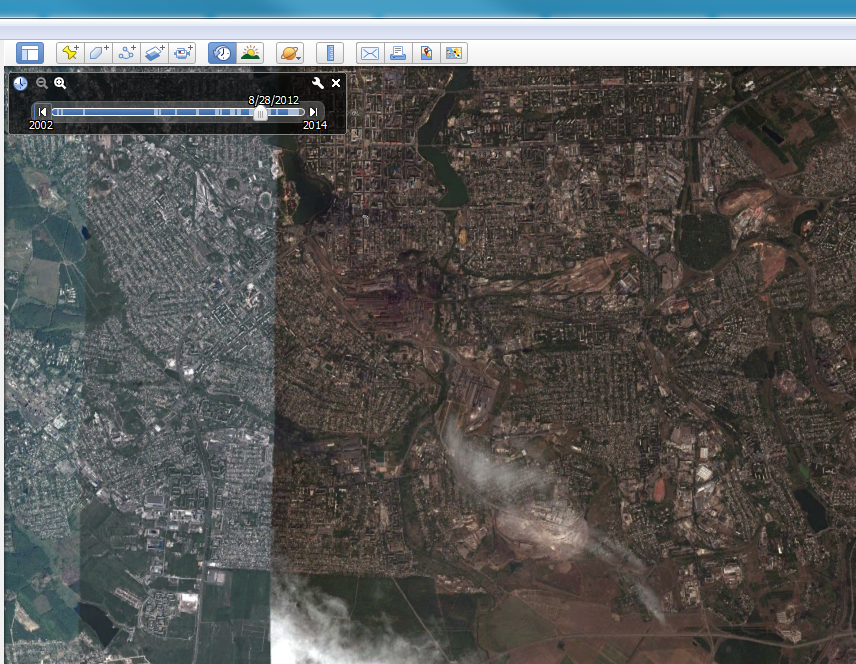Open time slider wrench options
The width and height of the screenshot is (856, 664).
point(318,84)
